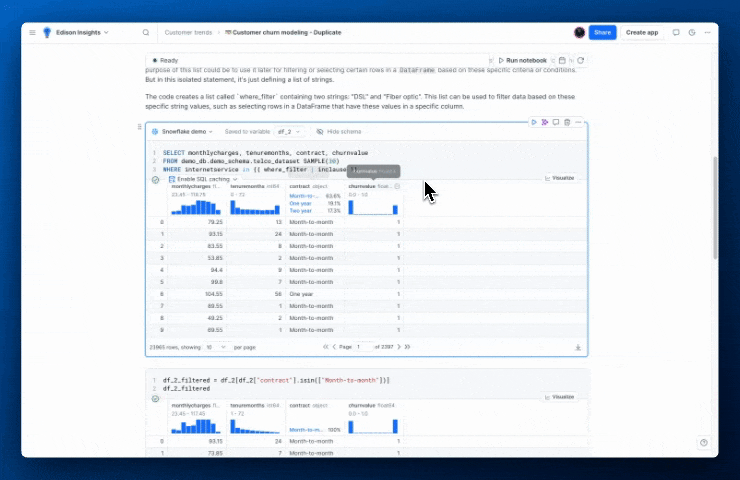Click the Ready kernel status indicator
The image size is (740, 480).
tap(165, 60)
